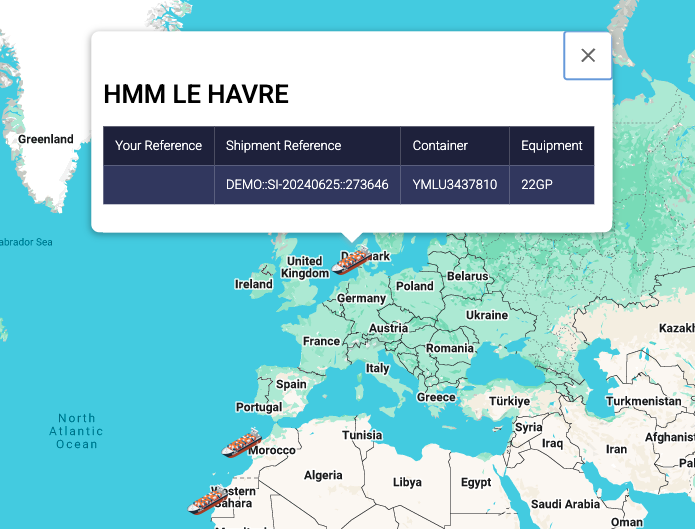Select the 22GP equipment cell
Image resolution: width=695 pixels, height=529 pixels.
[x=552, y=184]
